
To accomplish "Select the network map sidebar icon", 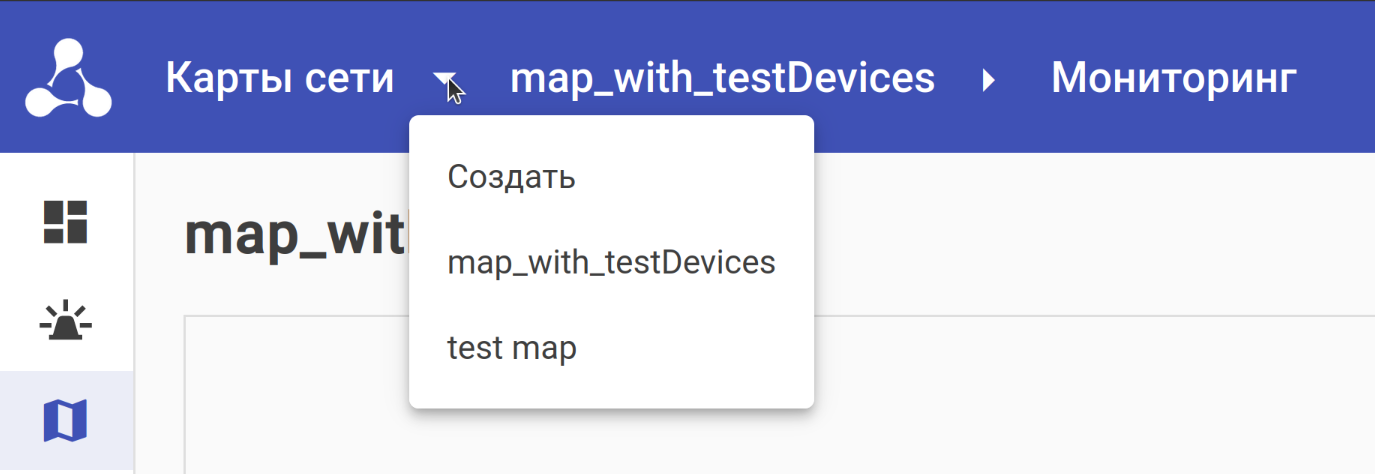I will click(66, 421).
